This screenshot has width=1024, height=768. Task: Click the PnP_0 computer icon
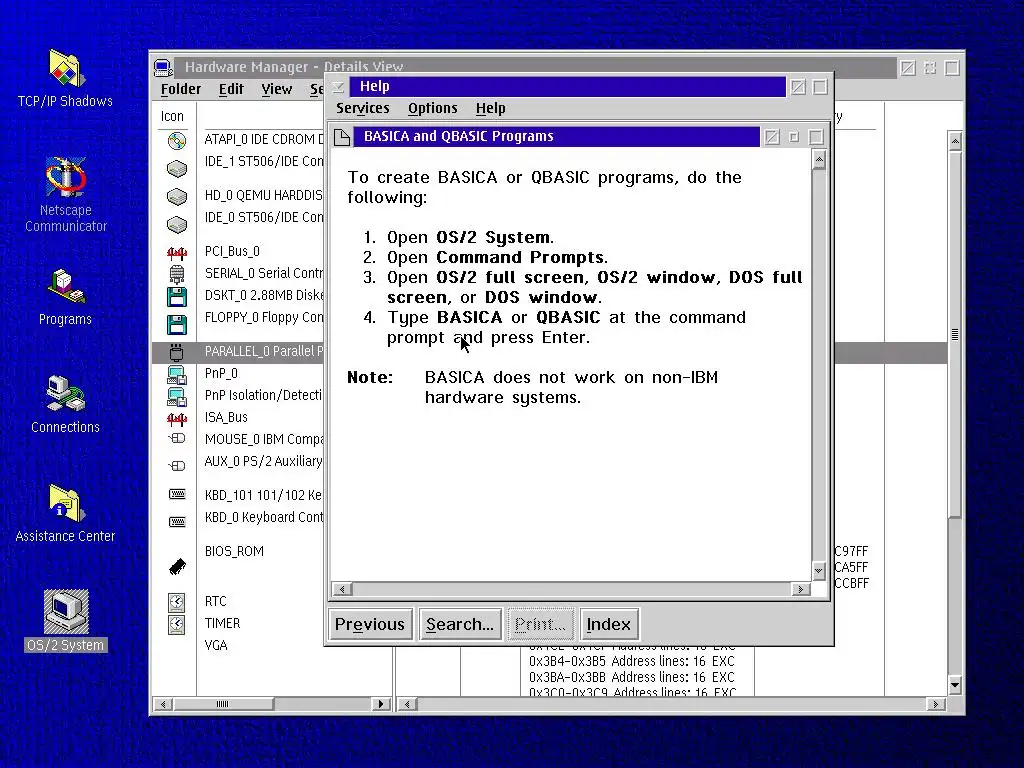pyautogui.click(x=176, y=375)
